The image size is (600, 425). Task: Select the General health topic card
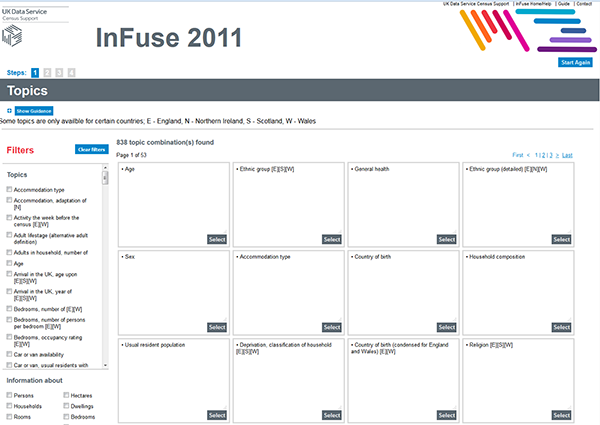447,239
